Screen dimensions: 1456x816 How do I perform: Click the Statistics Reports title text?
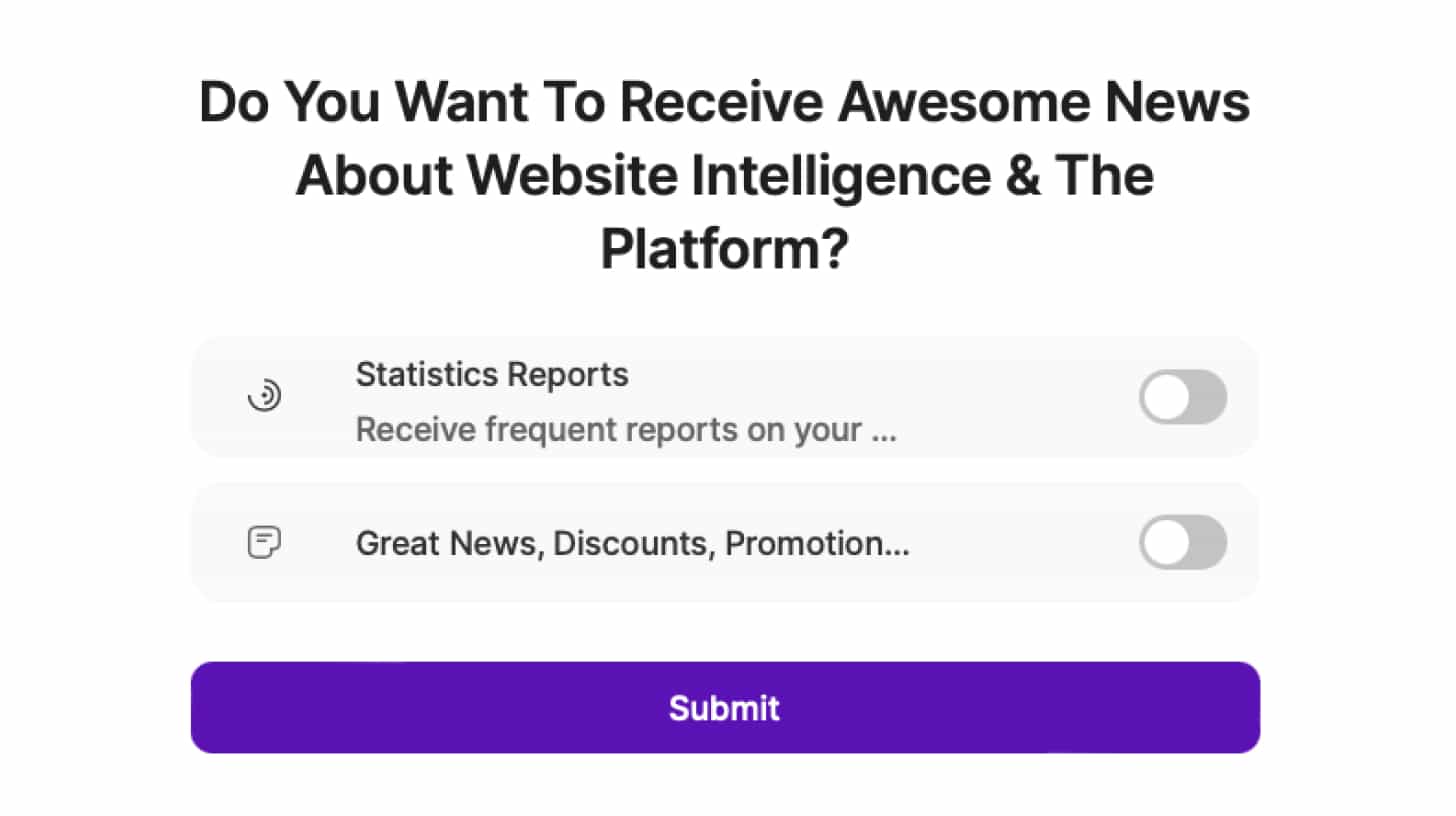pos(492,375)
